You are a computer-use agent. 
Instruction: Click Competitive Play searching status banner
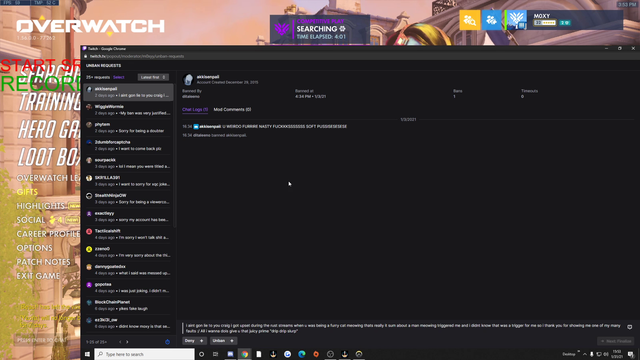tap(320, 29)
